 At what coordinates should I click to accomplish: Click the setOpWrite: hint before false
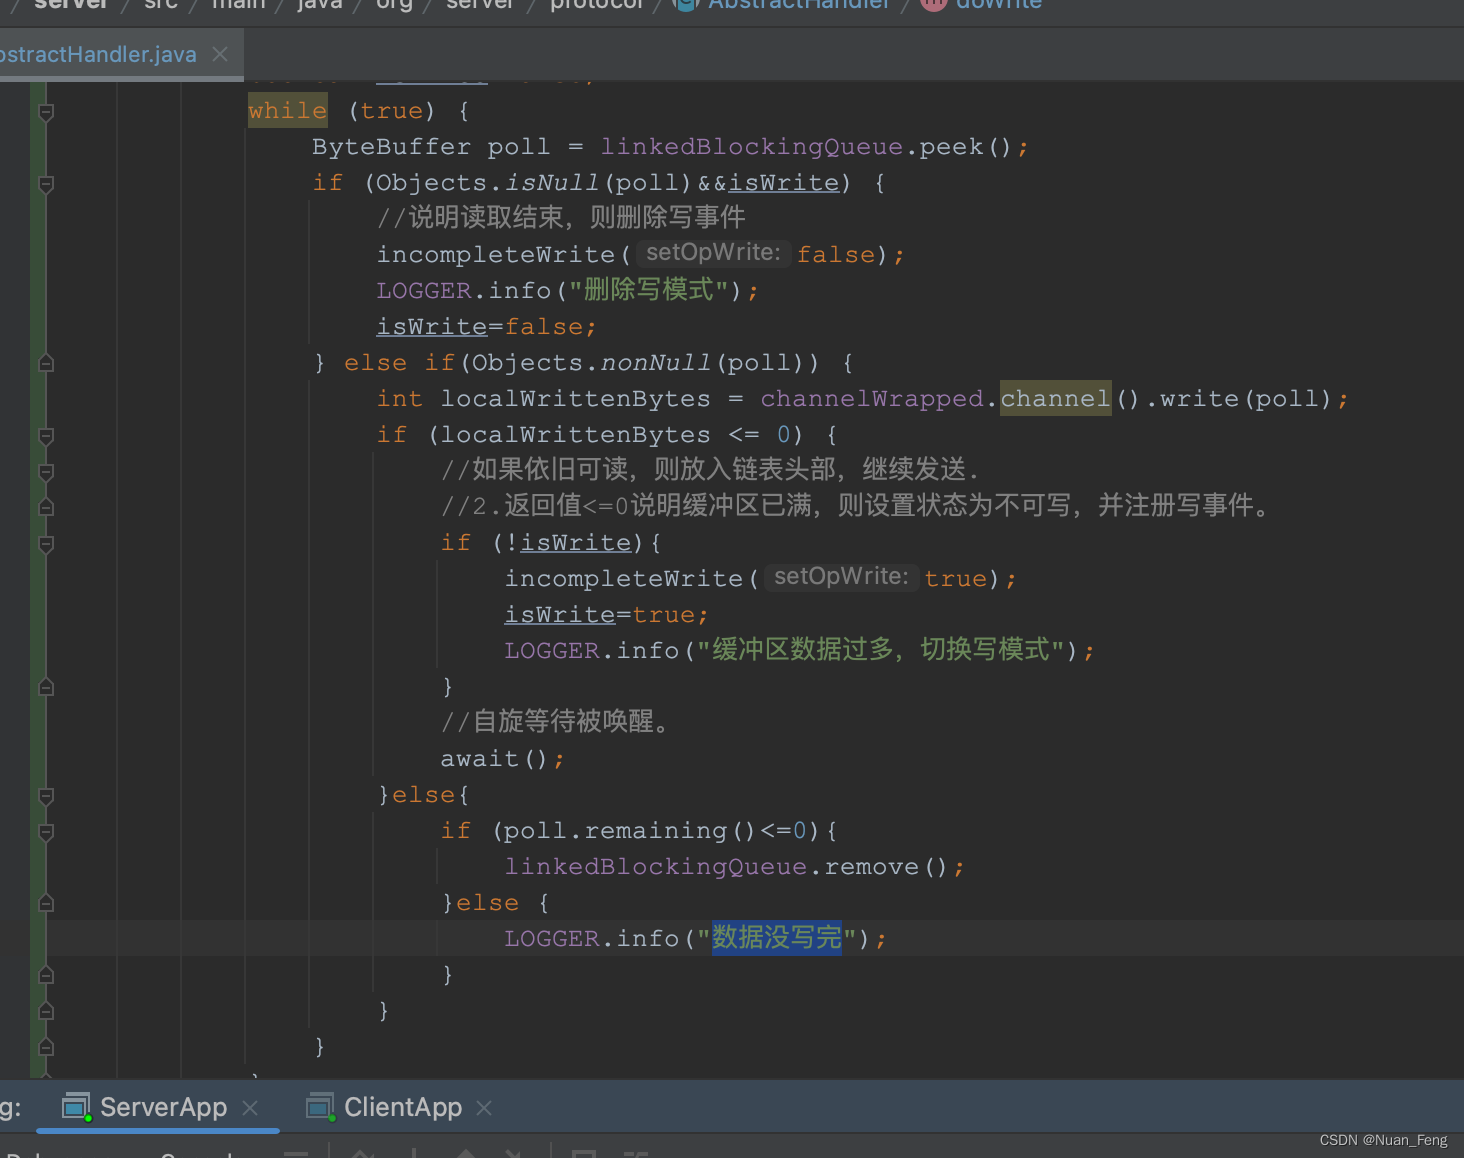coord(713,253)
